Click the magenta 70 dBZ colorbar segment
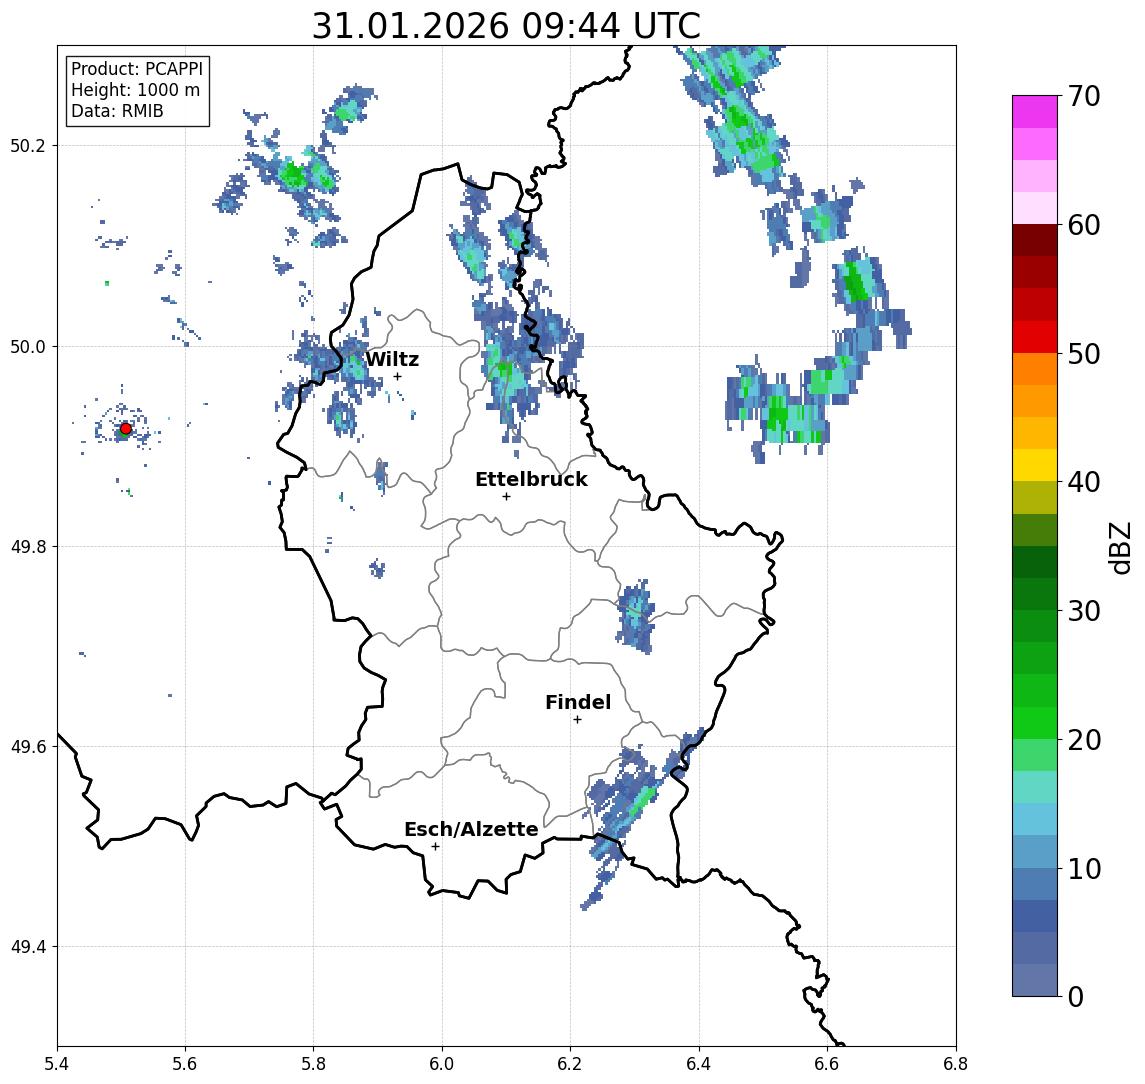Viewport: 1145px width, 1084px height. pos(1035,112)
